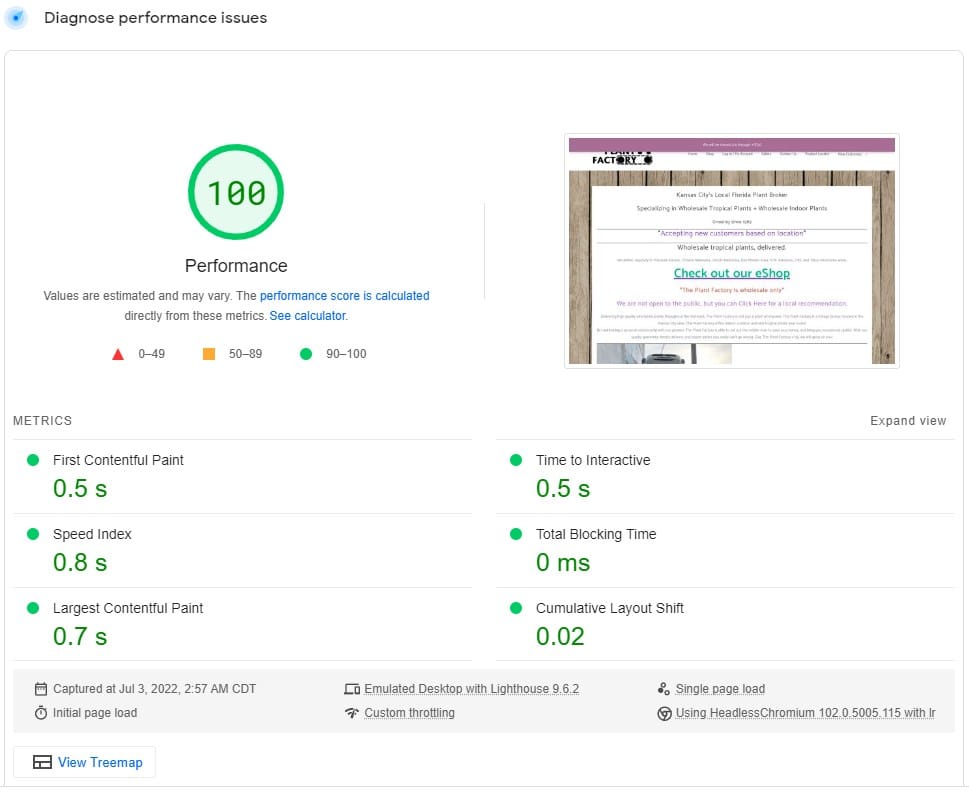Screen dimensions: 969x800
Task: Click the 100 performance score gauge
Action: (x=236, y=192)
